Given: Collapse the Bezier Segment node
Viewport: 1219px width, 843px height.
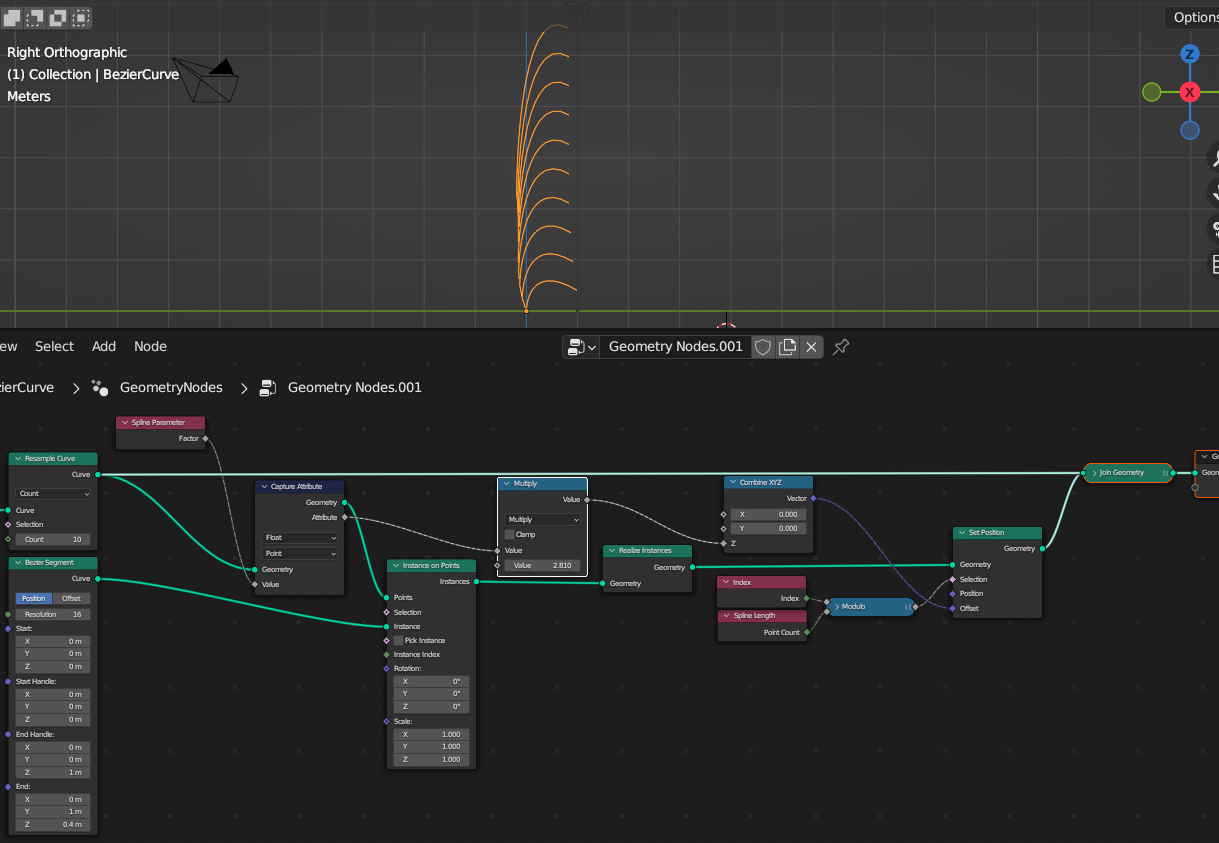Looking at the screenshot, I should 17,563.
